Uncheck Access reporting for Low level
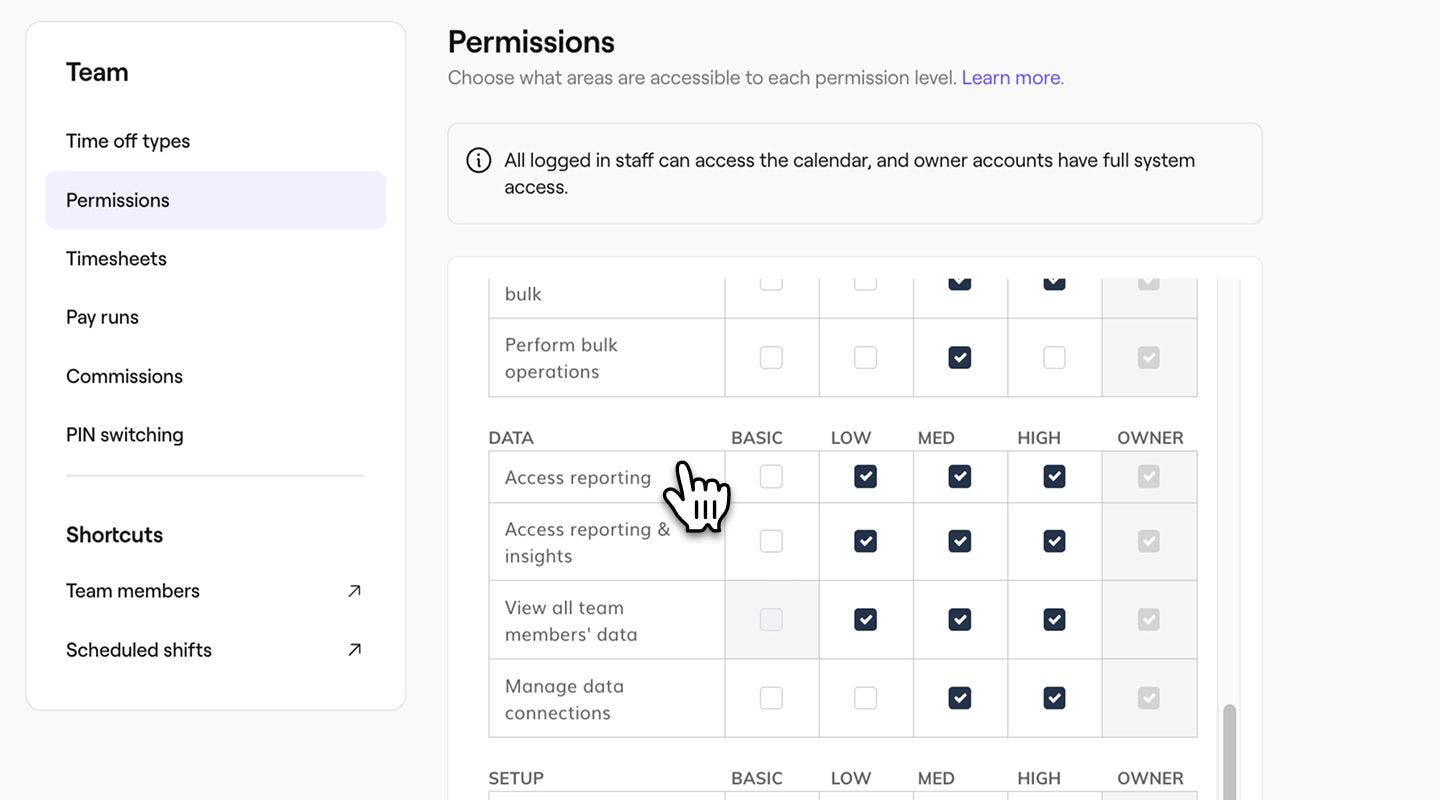The height and width of the screenshot is (800, 1440). click(865, 477)
